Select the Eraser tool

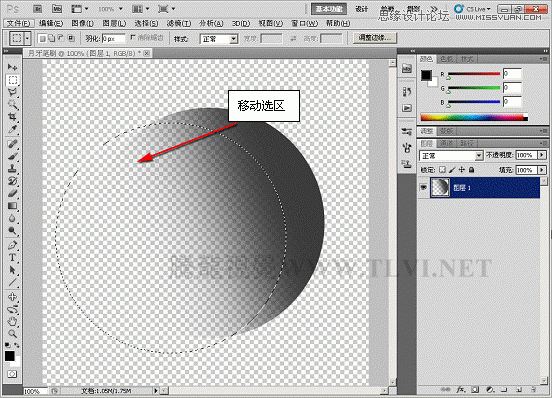12,194
